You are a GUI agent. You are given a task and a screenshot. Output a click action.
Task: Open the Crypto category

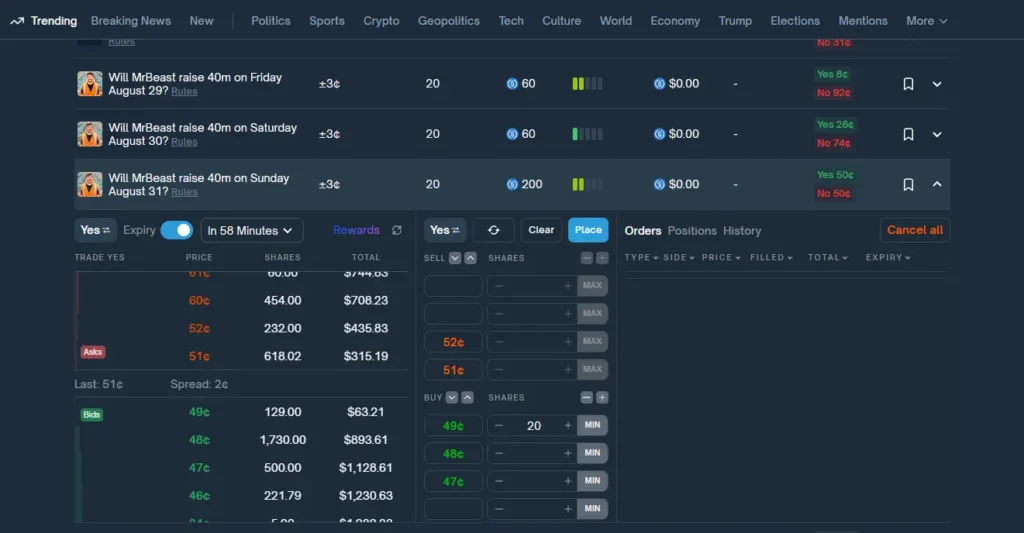(381, 21)
